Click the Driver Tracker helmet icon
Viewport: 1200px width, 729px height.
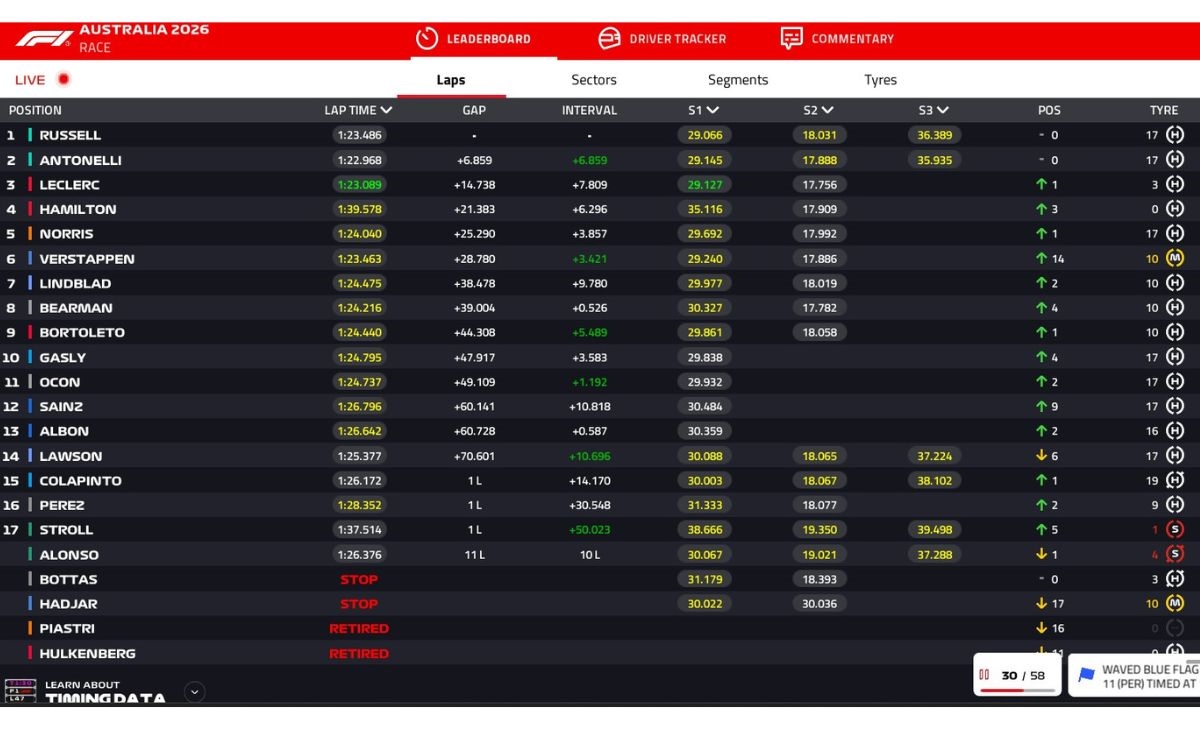coord(609,39)
